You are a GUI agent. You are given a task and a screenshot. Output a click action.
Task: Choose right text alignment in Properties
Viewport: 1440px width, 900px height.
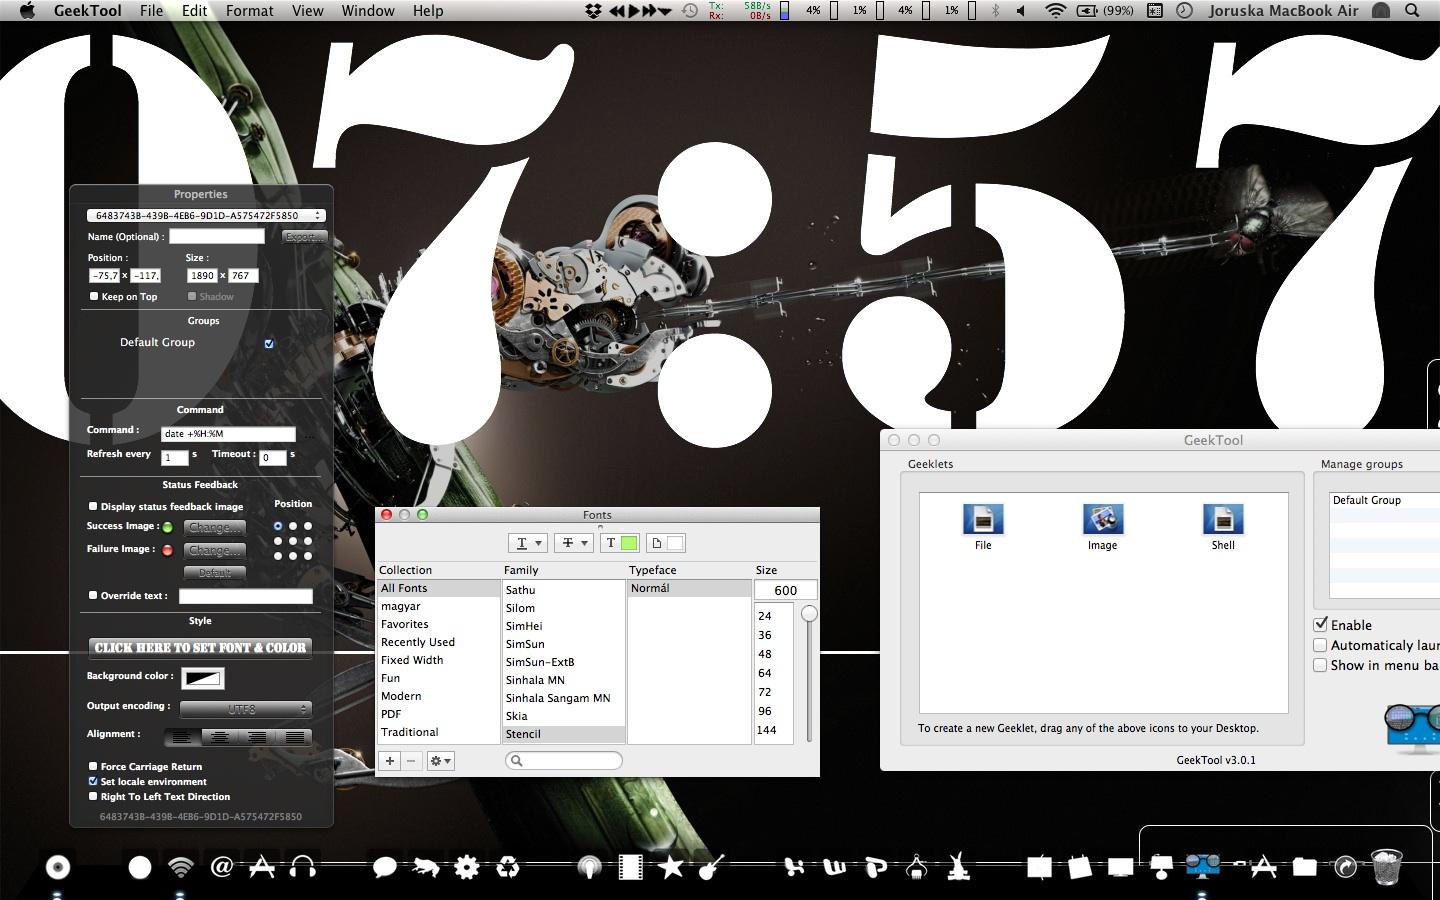(257, 737)
